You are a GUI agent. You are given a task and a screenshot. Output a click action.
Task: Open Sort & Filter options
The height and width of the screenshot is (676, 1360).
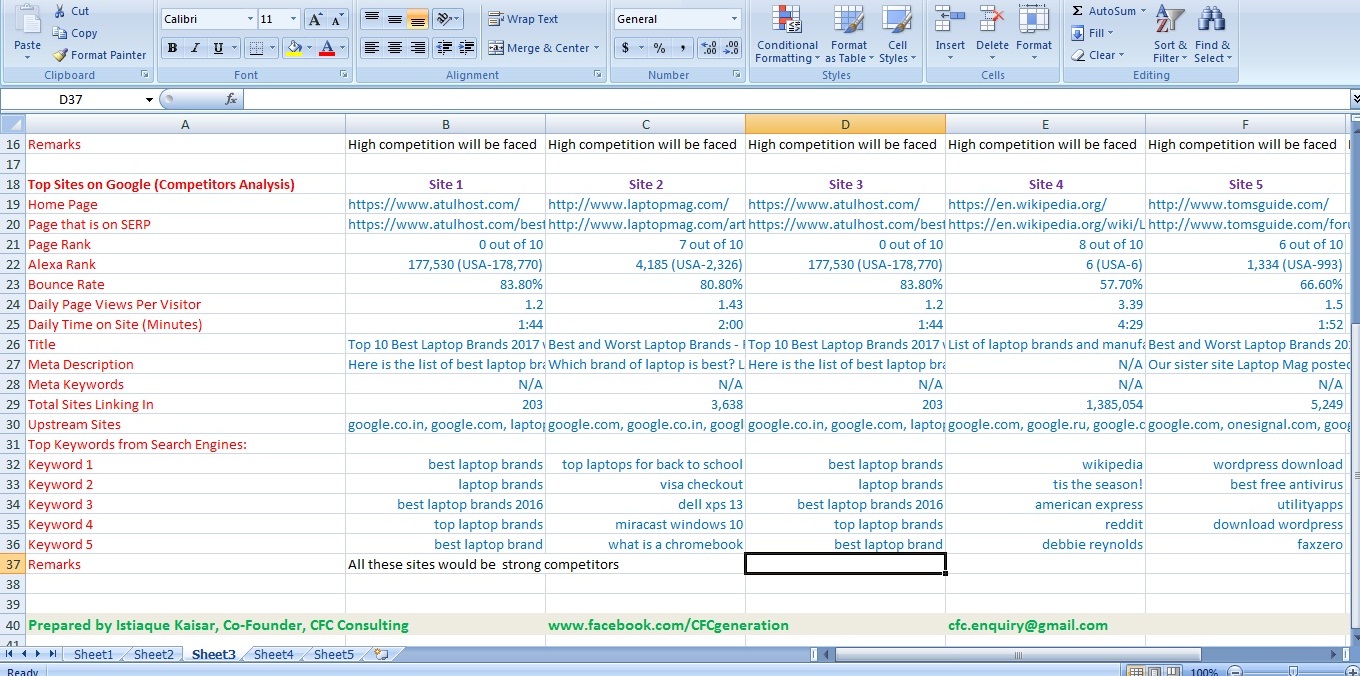[x=1168, y=36]
